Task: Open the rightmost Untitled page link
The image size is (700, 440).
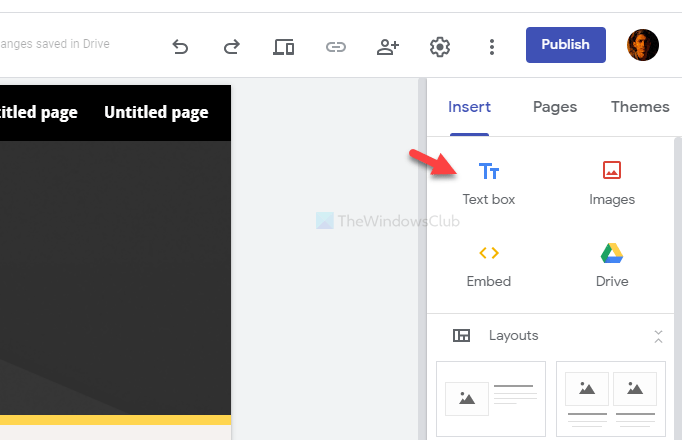Action: (156, 112)
